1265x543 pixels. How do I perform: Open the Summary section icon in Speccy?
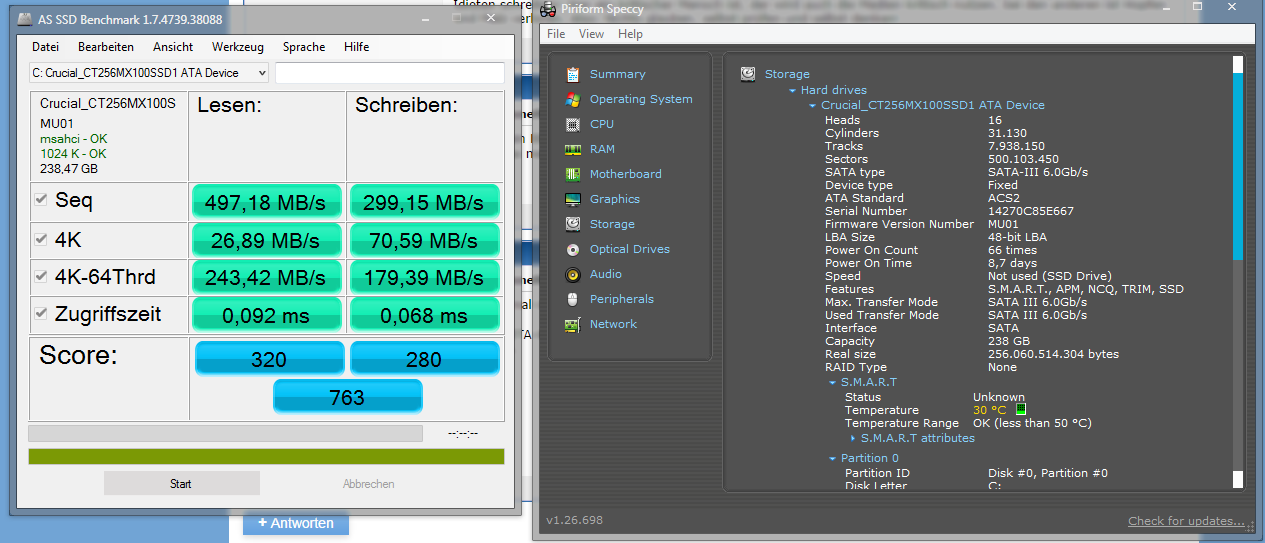coord(573,74)
